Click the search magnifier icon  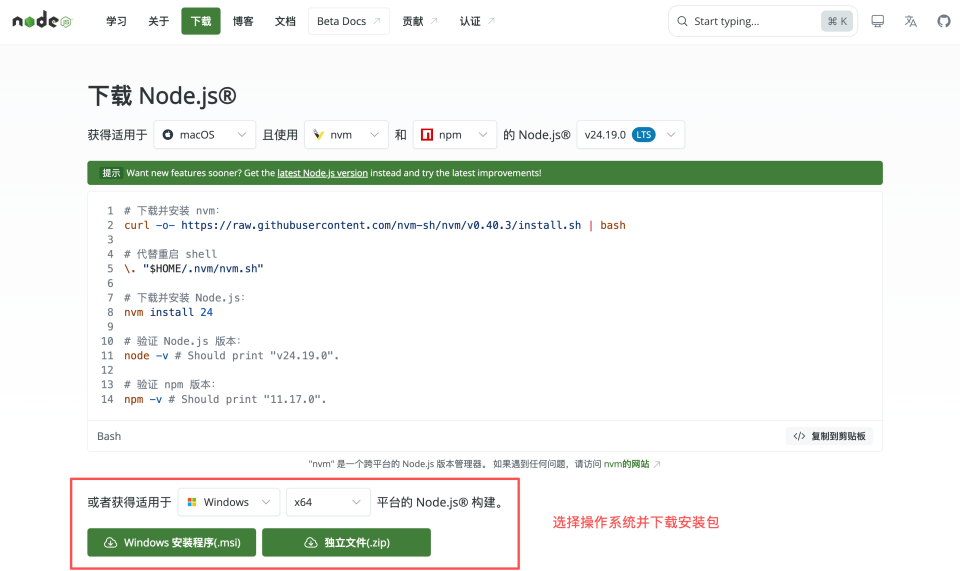pos(682,21)
